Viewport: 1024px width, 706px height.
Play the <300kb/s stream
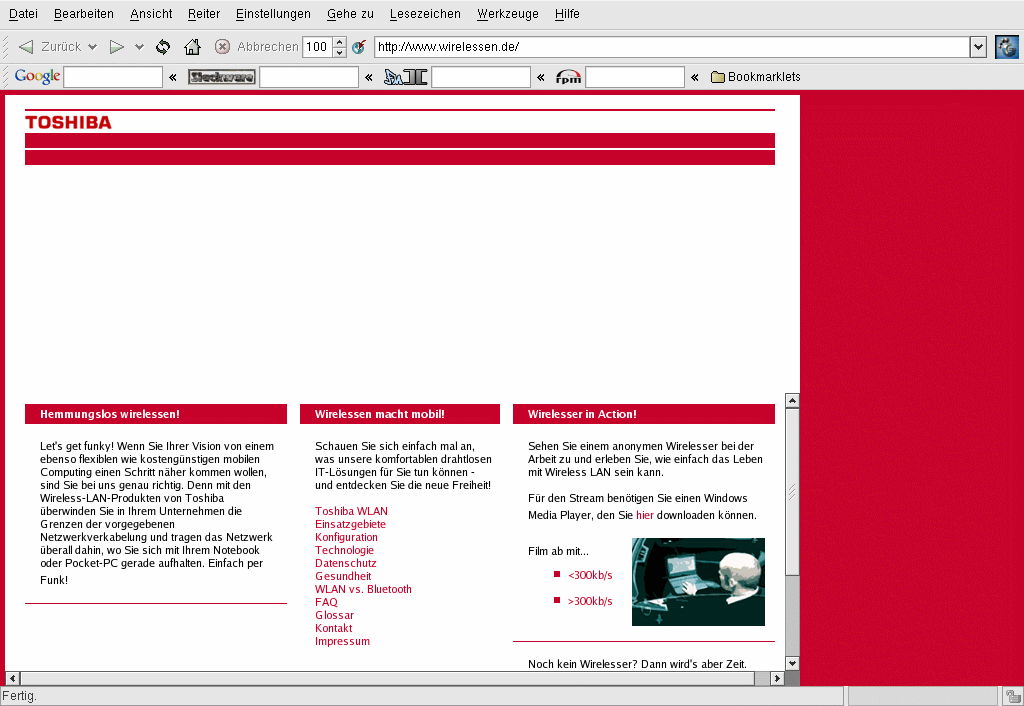pyautogui.click(x=590, y=575)
